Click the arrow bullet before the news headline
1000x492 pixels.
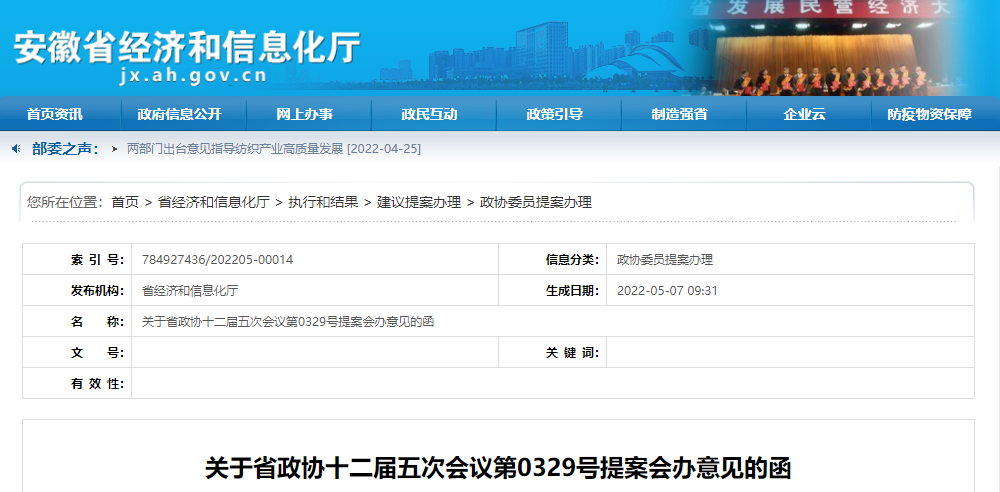point(115,149)
